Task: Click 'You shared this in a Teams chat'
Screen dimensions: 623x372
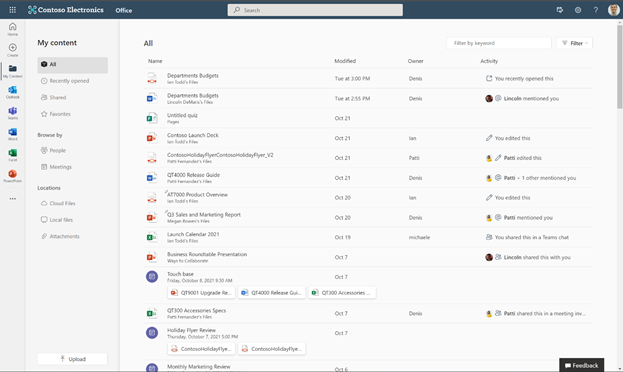Action: pyautogui.click(x=532, y=237)
